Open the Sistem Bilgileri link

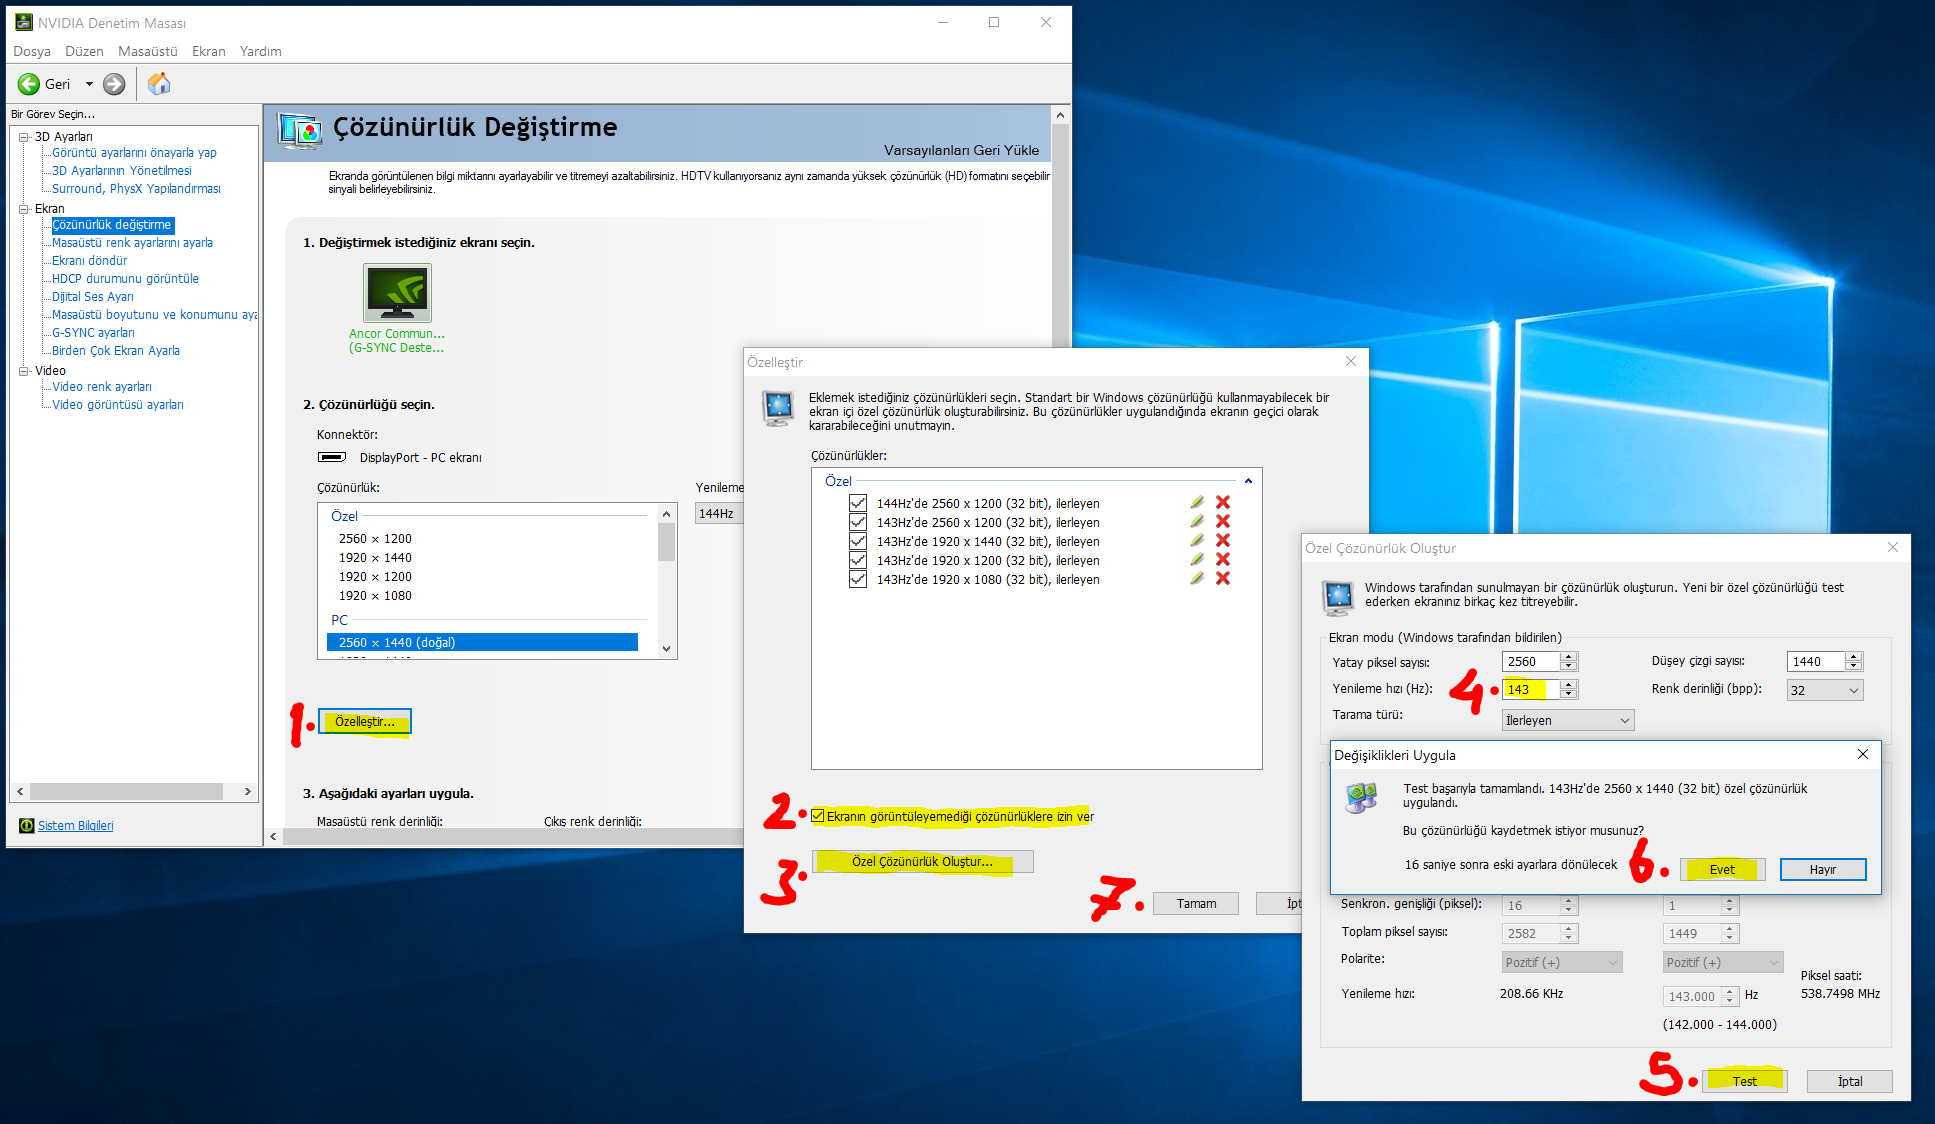76,825
